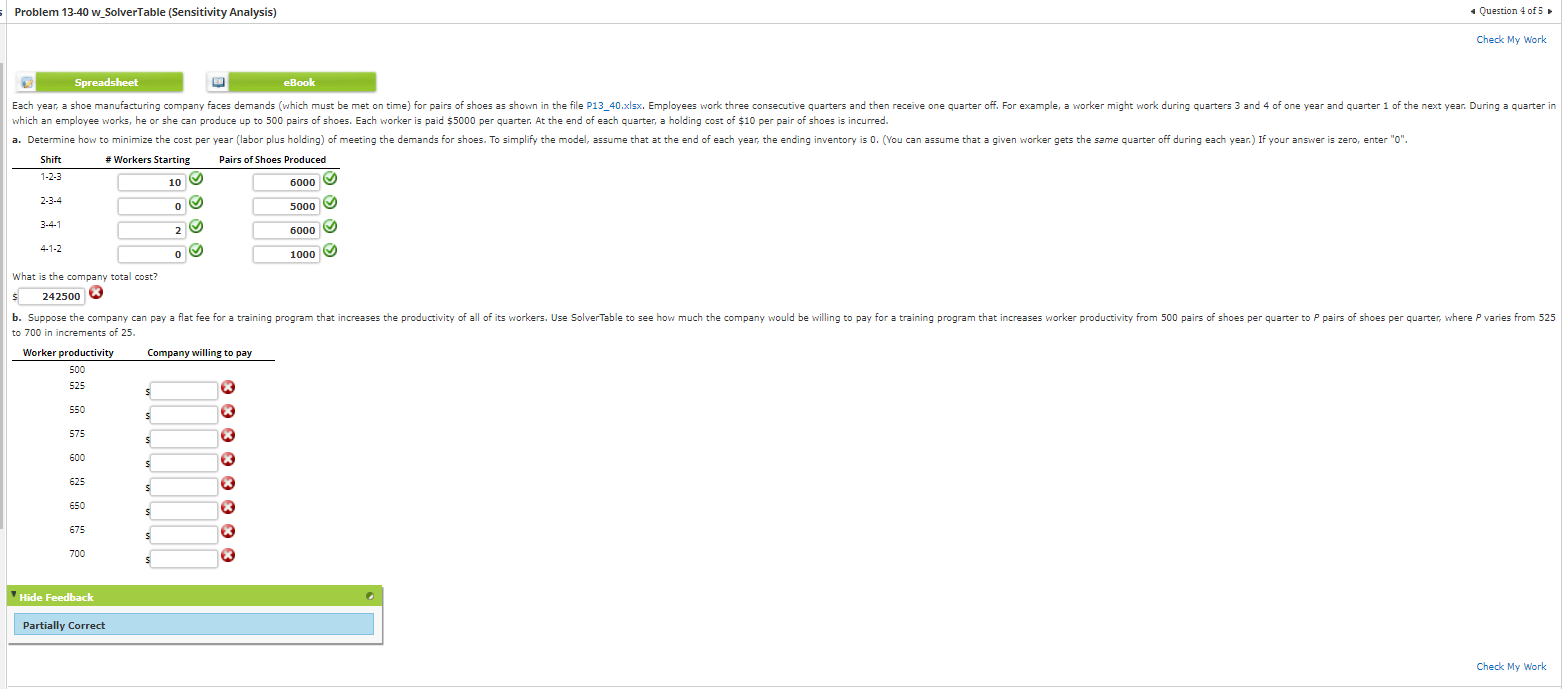
Task: Open the P13_40.xlsx file link
Action: coord(613,105)
